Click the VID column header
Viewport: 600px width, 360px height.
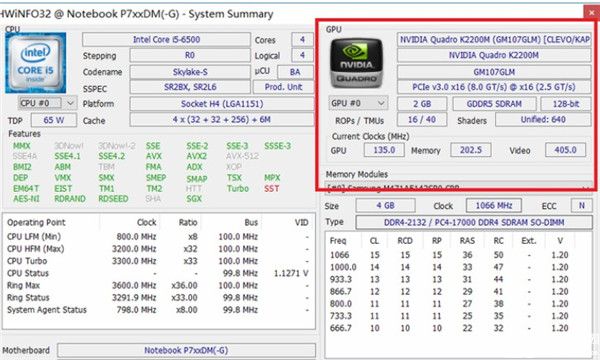[x=301, y=223]
